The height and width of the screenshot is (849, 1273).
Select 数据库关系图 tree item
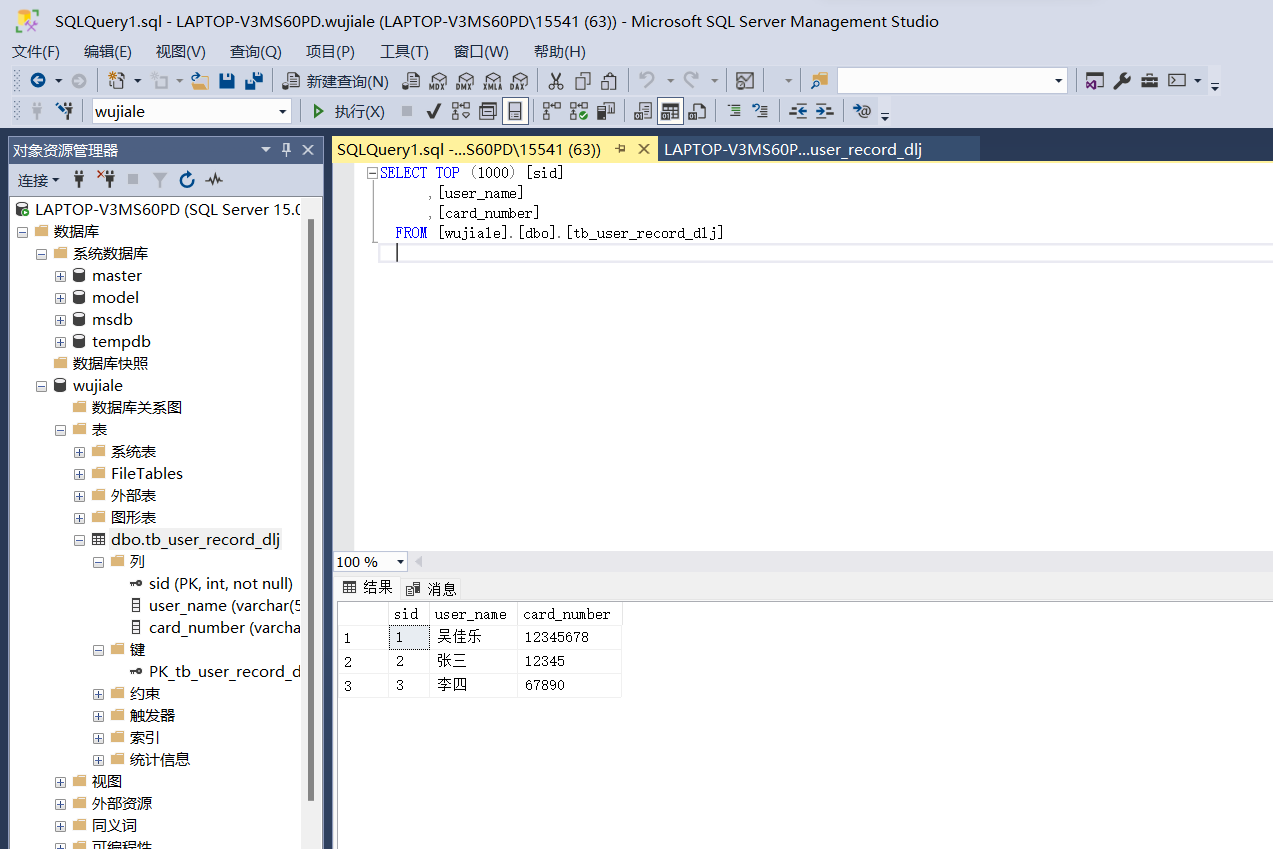(x=137, y=408)
